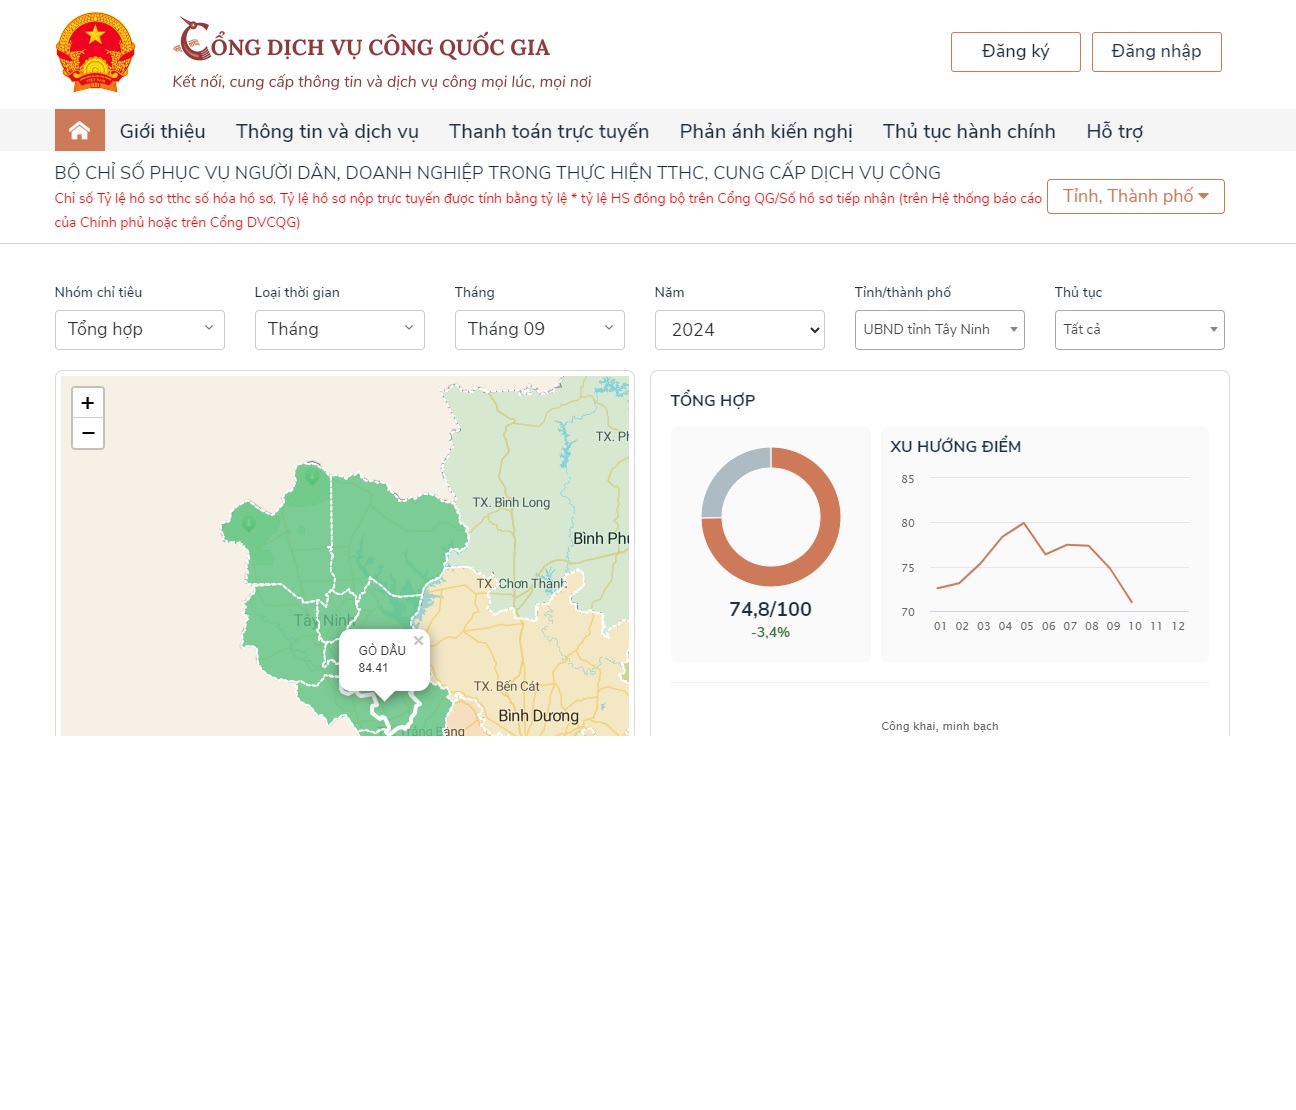Open Phản ánh kiến nghị page
This screenshot has width=1296, height=1110.
pos(766,131)
